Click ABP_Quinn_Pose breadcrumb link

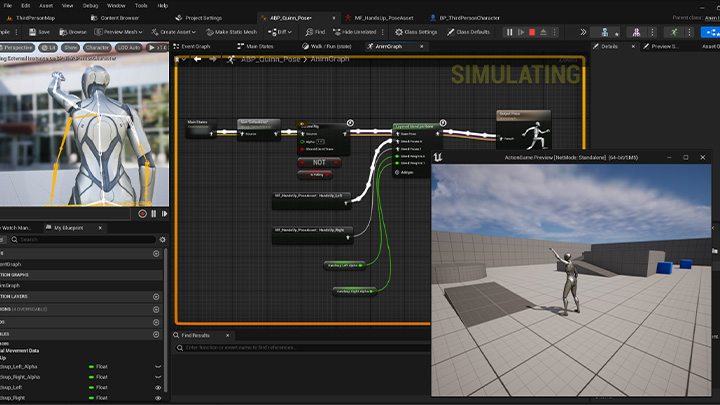pyautogui.click(x=270, y=59)
